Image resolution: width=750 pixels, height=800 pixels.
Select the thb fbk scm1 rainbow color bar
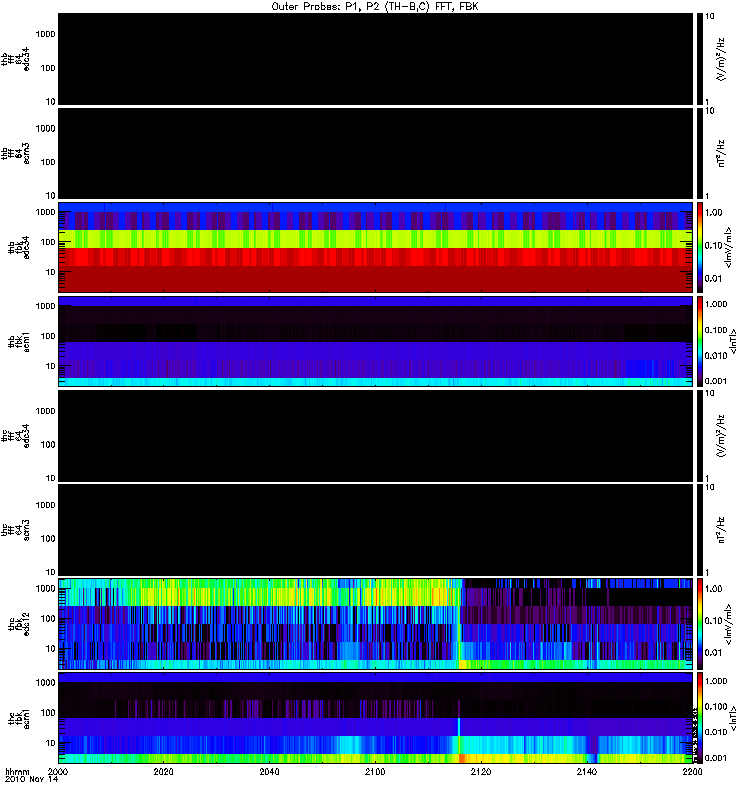pos(699,341)
